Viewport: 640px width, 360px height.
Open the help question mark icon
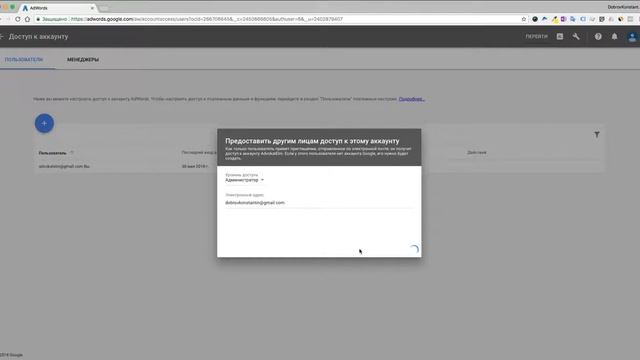[598, 37]
